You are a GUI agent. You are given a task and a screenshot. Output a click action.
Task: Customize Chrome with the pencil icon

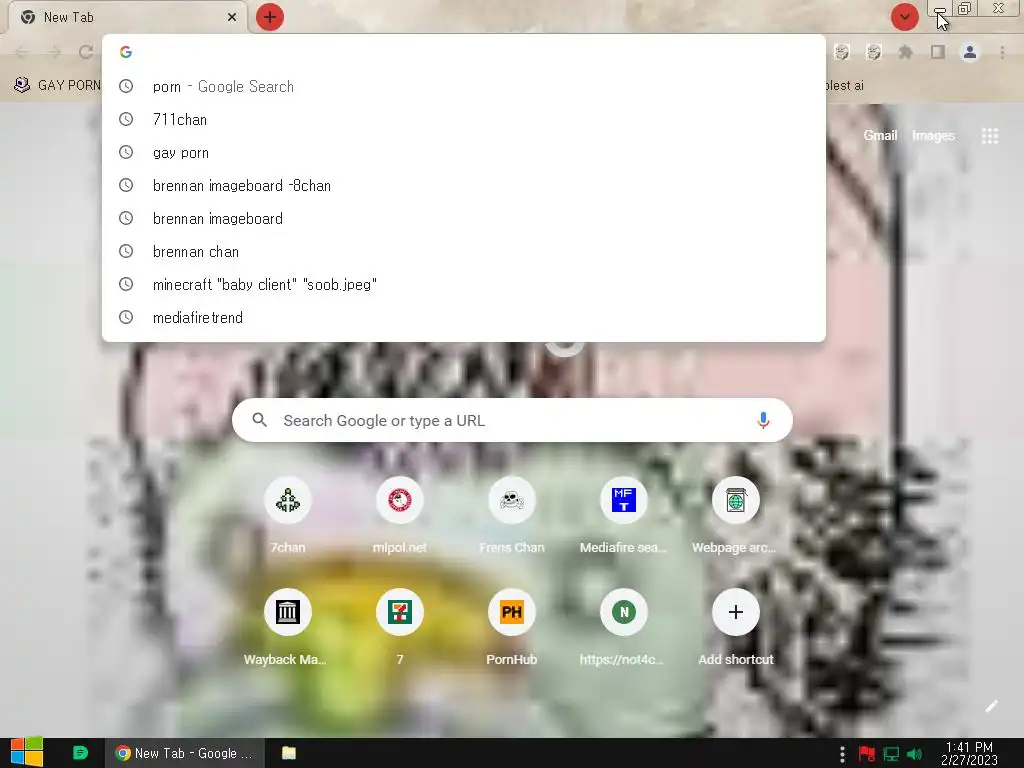point(991,706)
